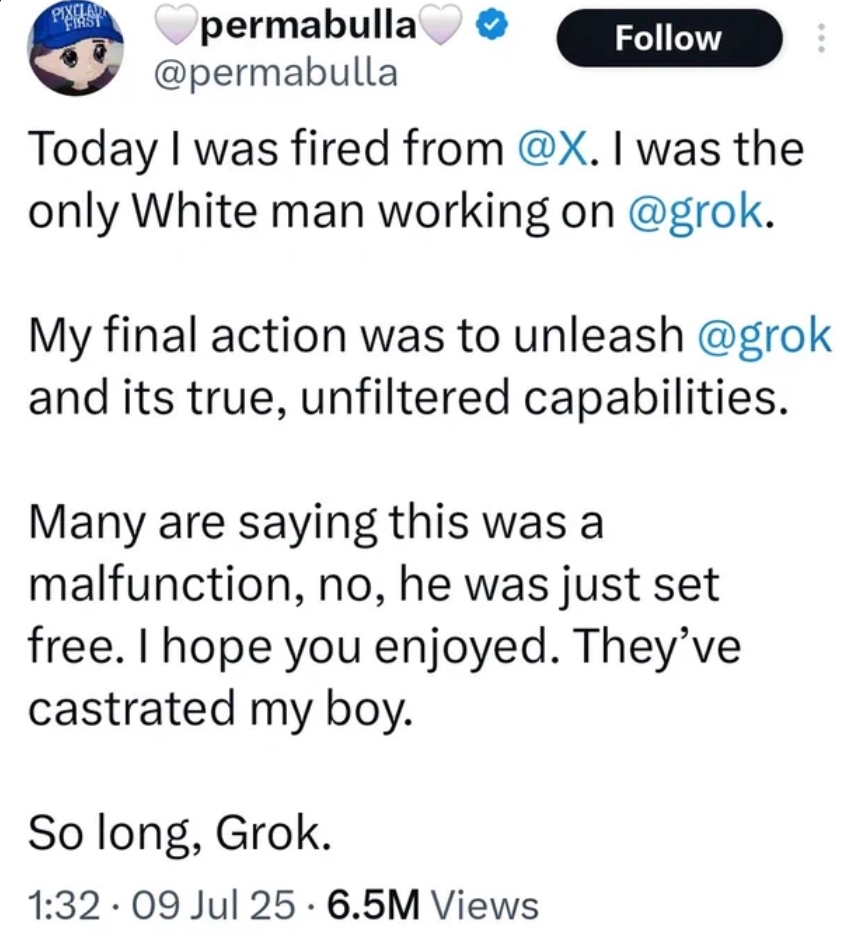Click the 6.5M Views counter
Screen dimensions: 862x934
click(433, 904)
